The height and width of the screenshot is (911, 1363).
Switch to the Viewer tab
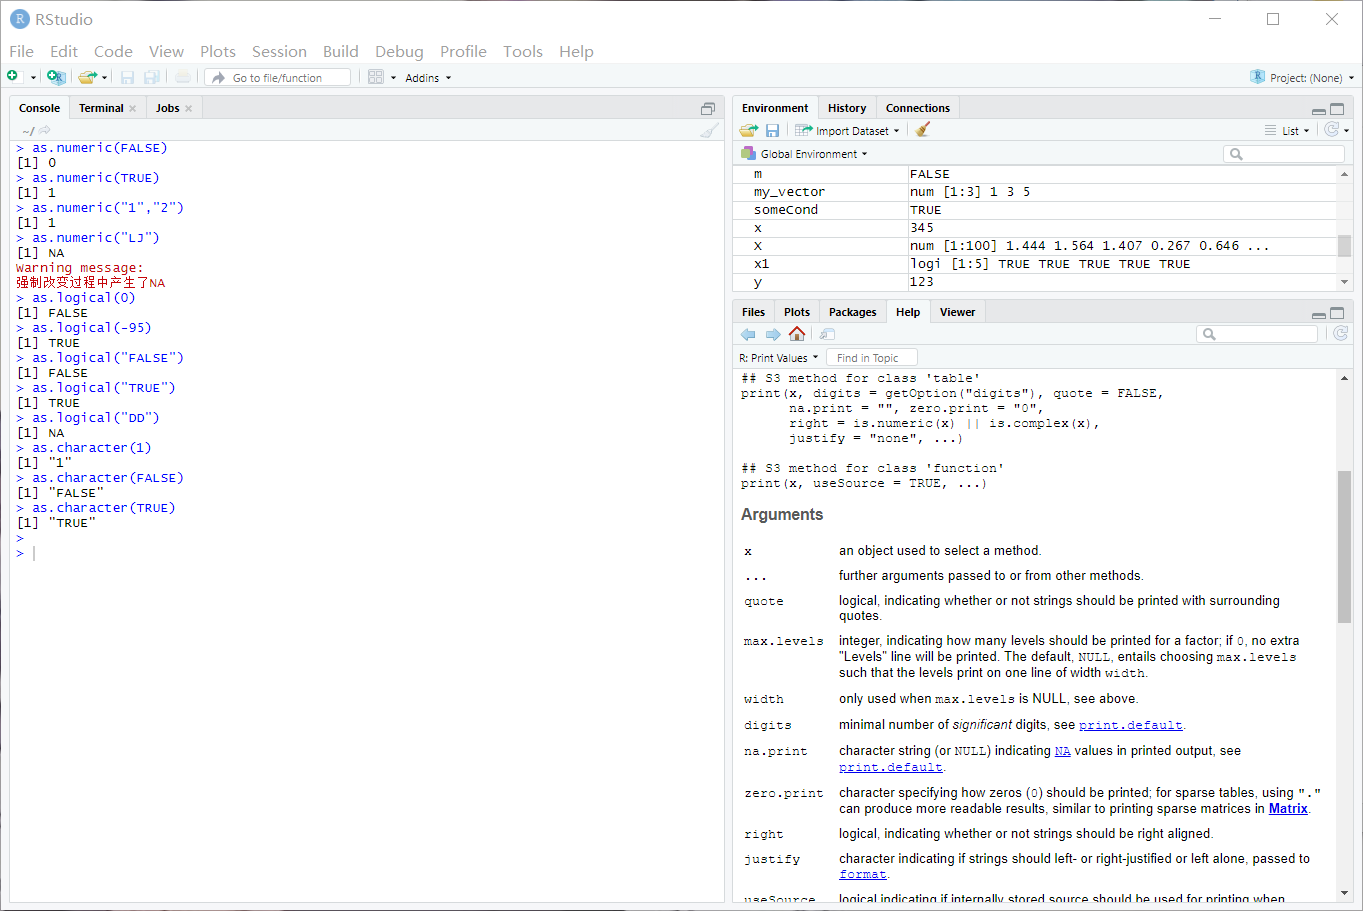coord(957,312)
